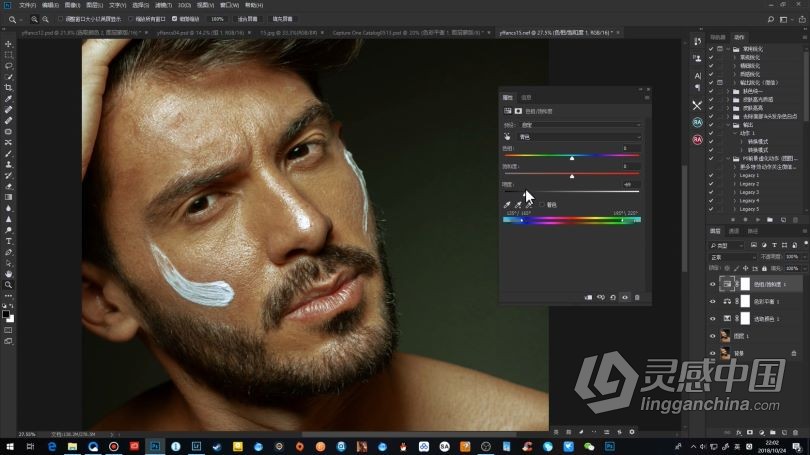Open the Hue/Saturation preset dropdown
Screen dimensions: 810x455
coord(579,124)
